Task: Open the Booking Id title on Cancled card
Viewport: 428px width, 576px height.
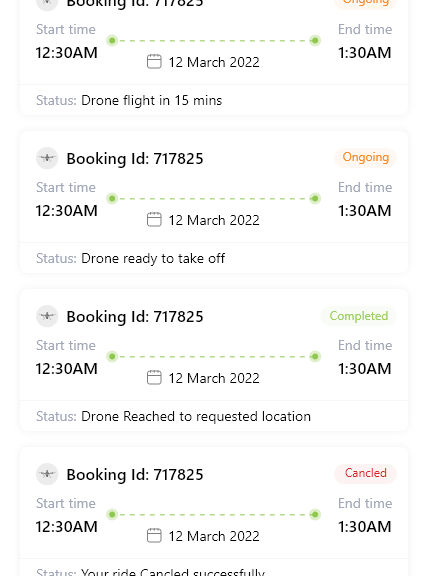Action: 135,475
